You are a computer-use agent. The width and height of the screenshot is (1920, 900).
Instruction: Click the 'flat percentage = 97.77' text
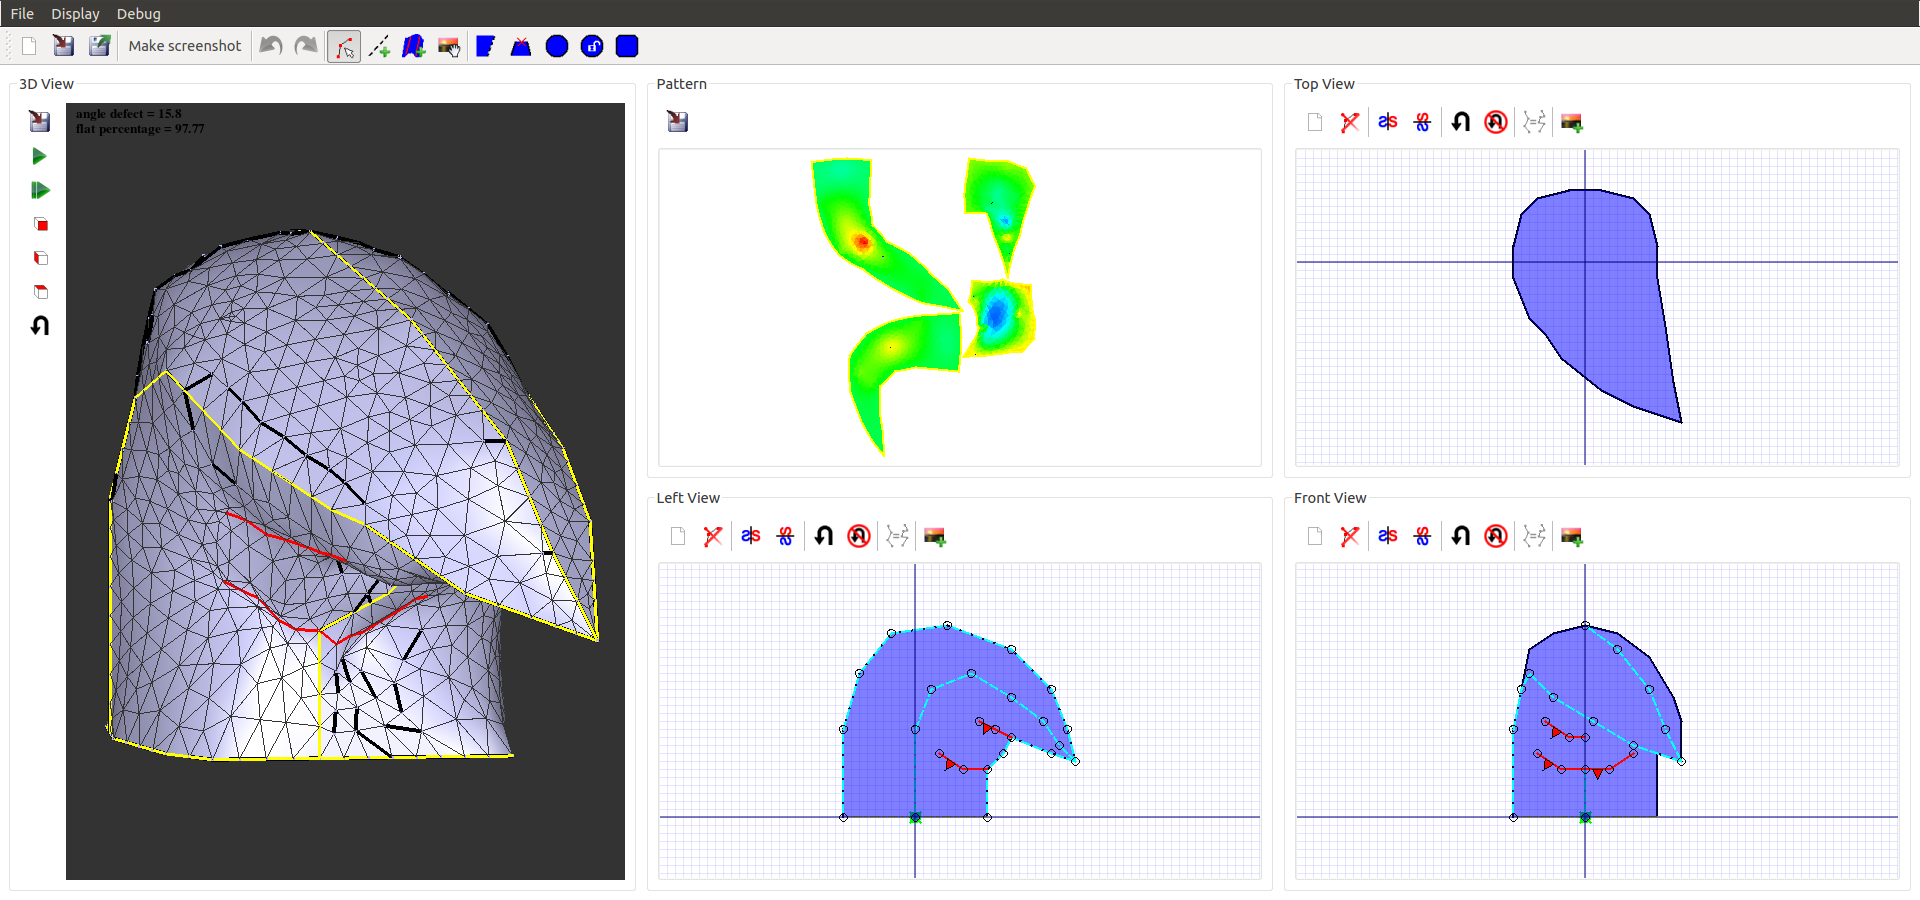(x=140, y=129)
